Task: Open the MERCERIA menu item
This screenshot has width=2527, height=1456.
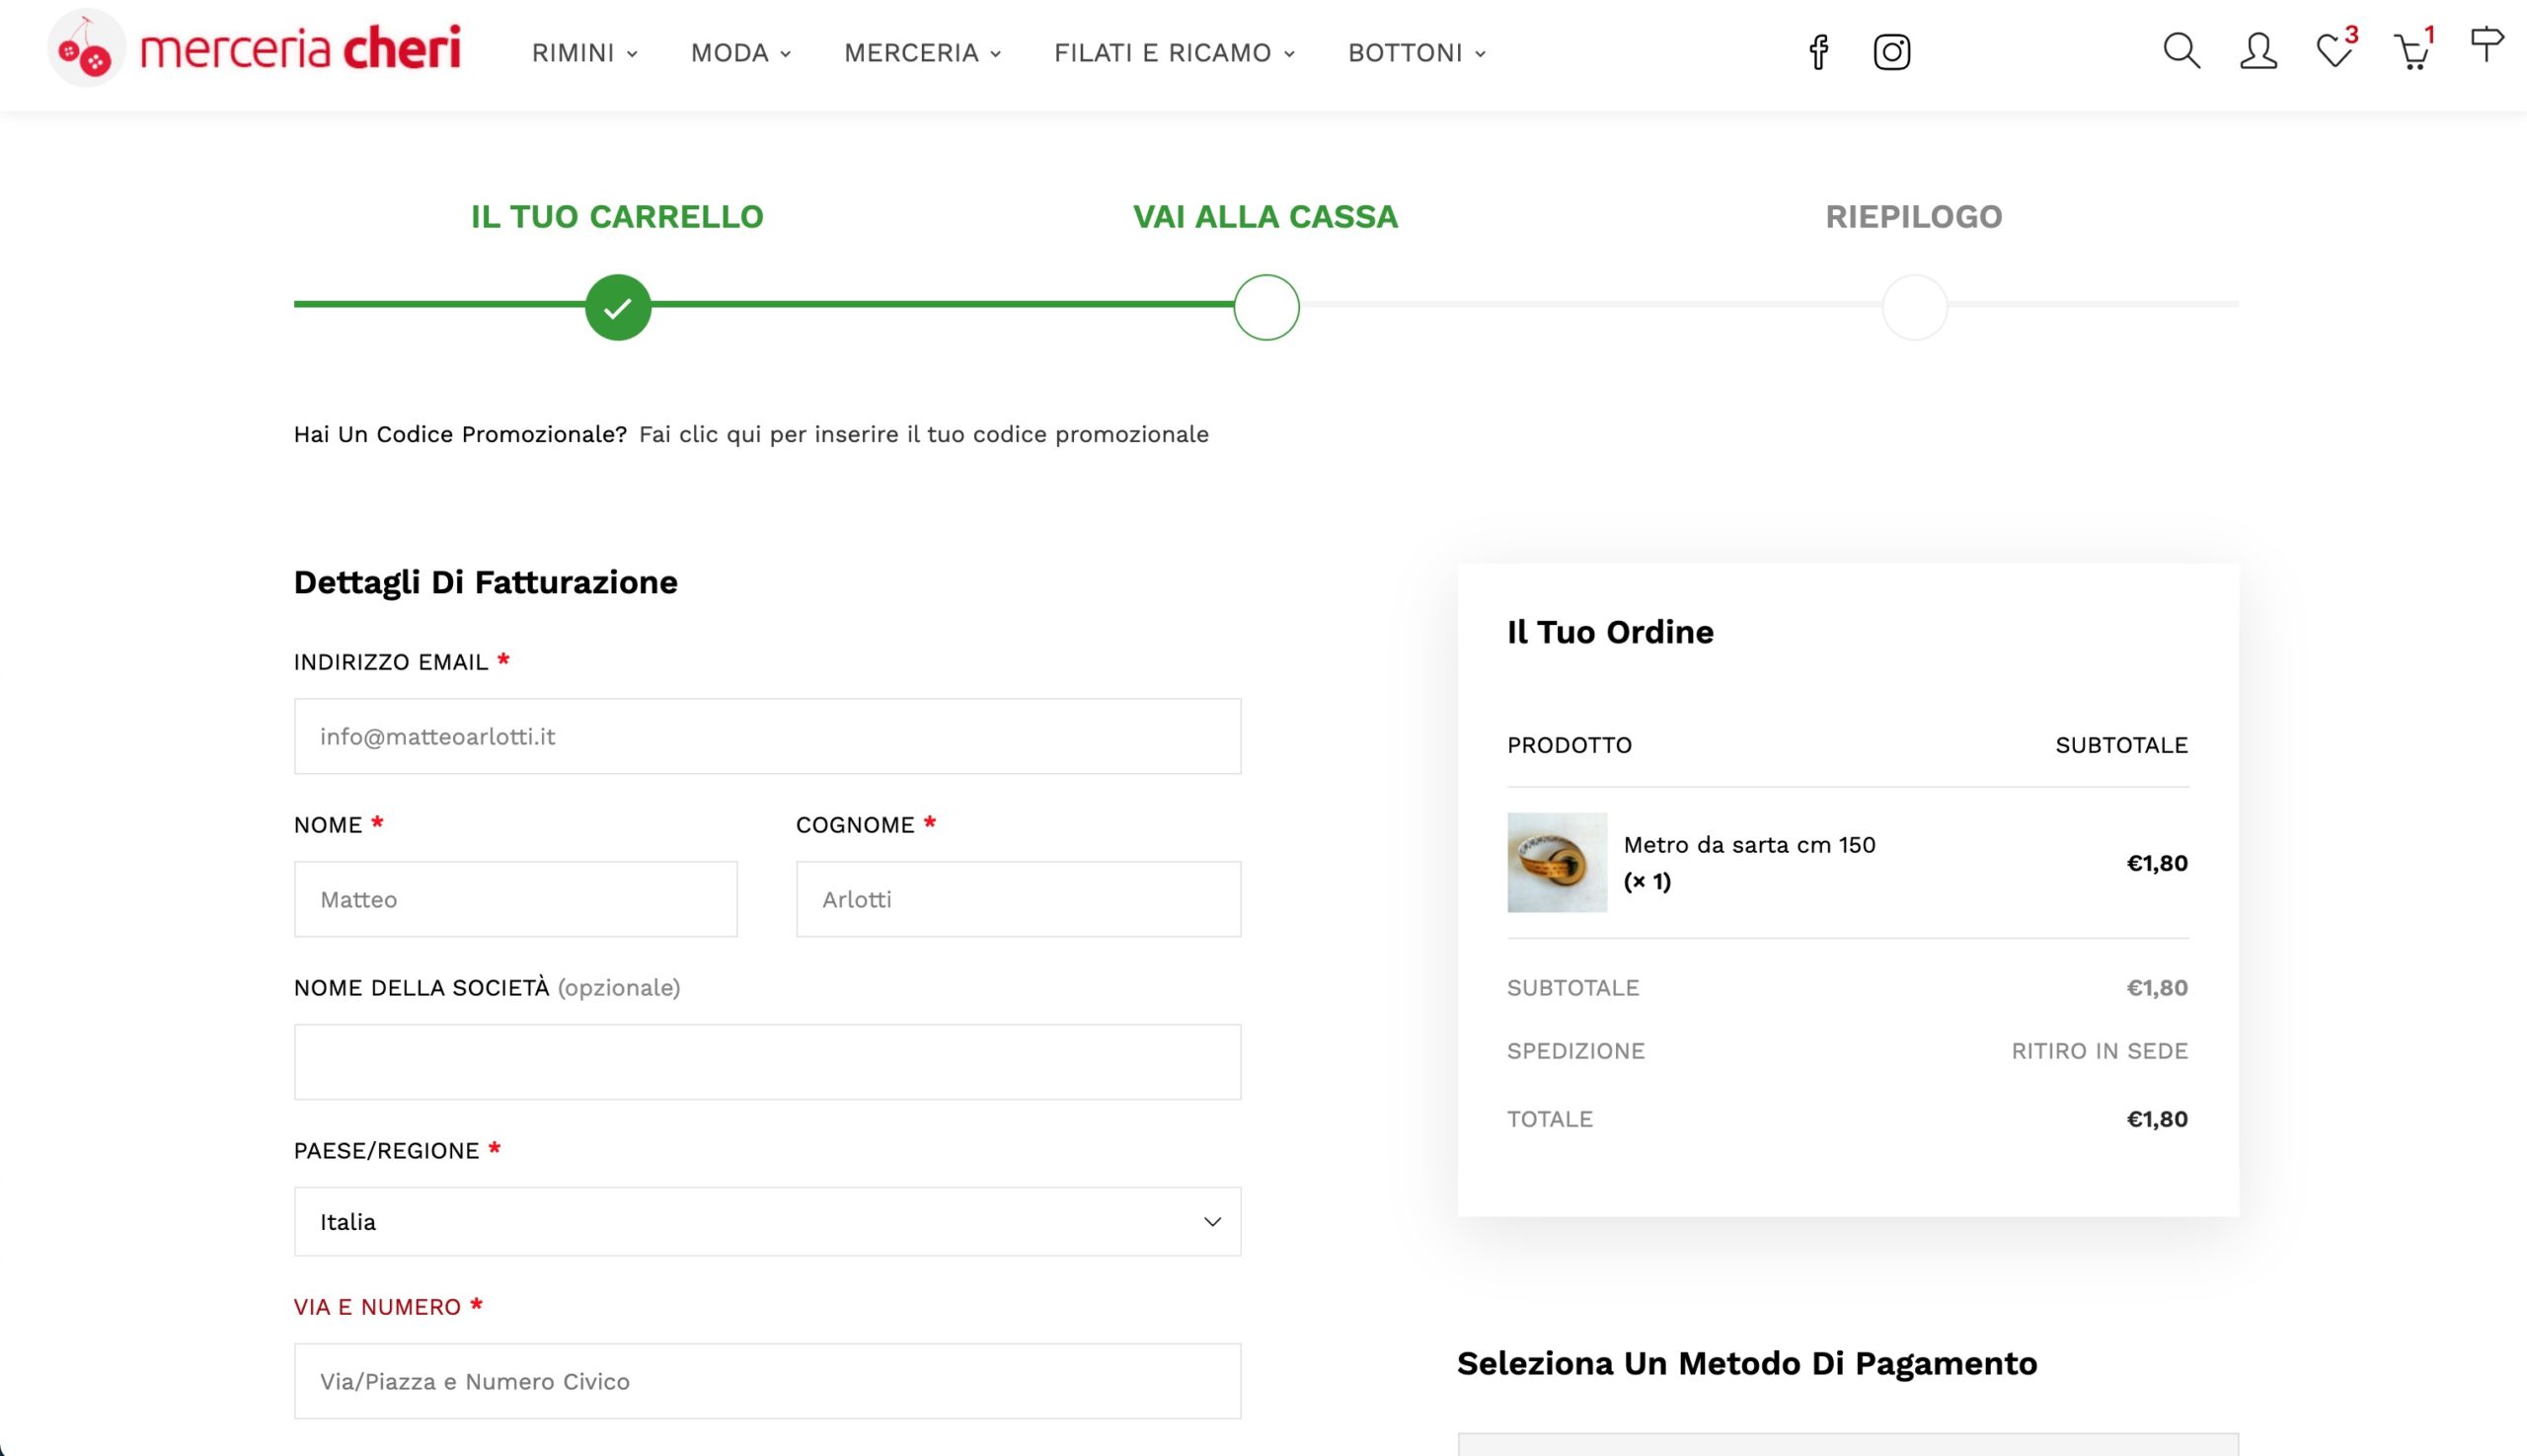Action: click(922, 53)
